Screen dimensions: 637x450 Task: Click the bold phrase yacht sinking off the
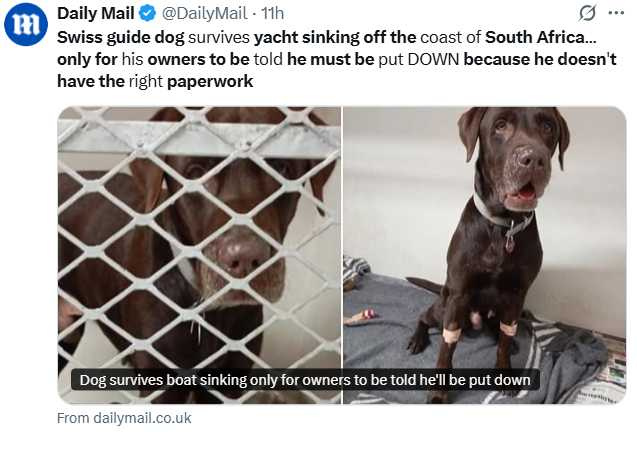(335, 37)
